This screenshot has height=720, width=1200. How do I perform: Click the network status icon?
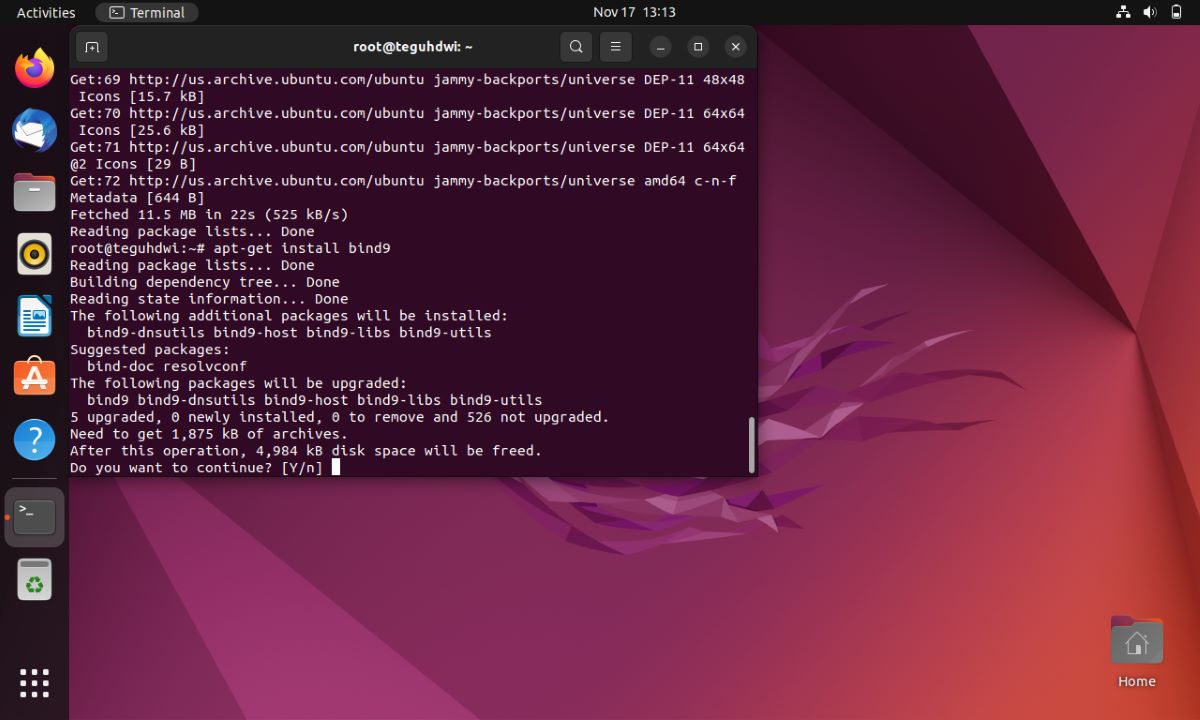pyautogui.click(x=1123, y=13)
